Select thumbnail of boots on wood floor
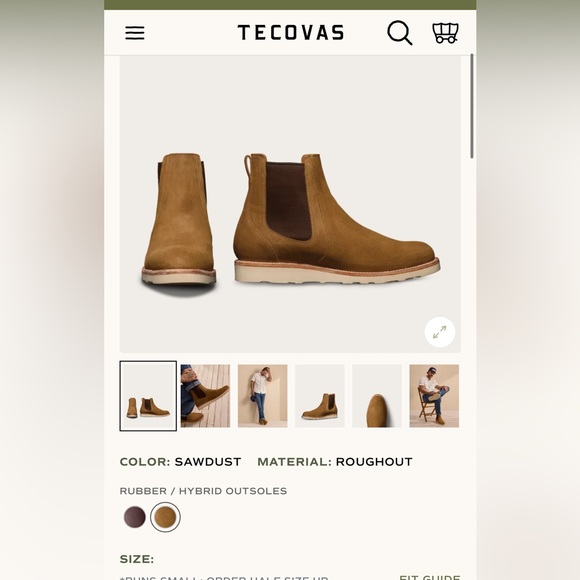Image resolution: width=580 pixels, height=580 pixels. pyautogui.click(x=205, y=396)
